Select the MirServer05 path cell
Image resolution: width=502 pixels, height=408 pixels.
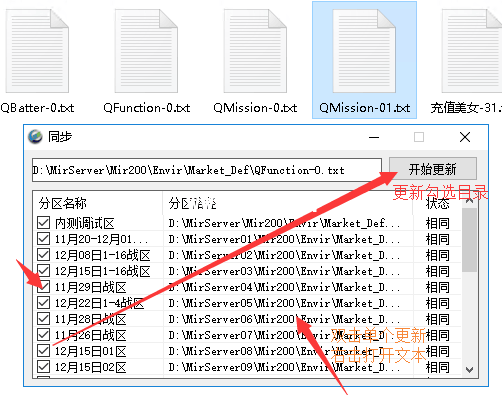(x=284, y=303)
